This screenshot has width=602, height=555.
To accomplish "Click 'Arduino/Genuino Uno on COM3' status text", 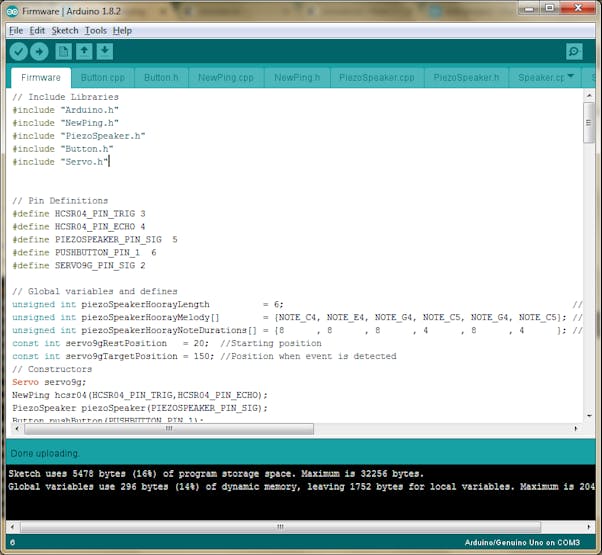I will (522, 543).
